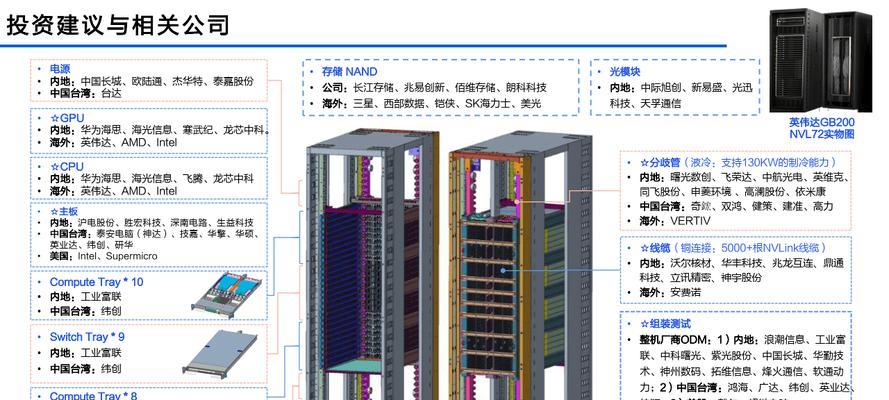Image resolution: width=889 pixels, height=400 pixels.
Task: Click the line starting 中国台湾：泰安电脑（神达）
Action: click(x=154, y=233)
